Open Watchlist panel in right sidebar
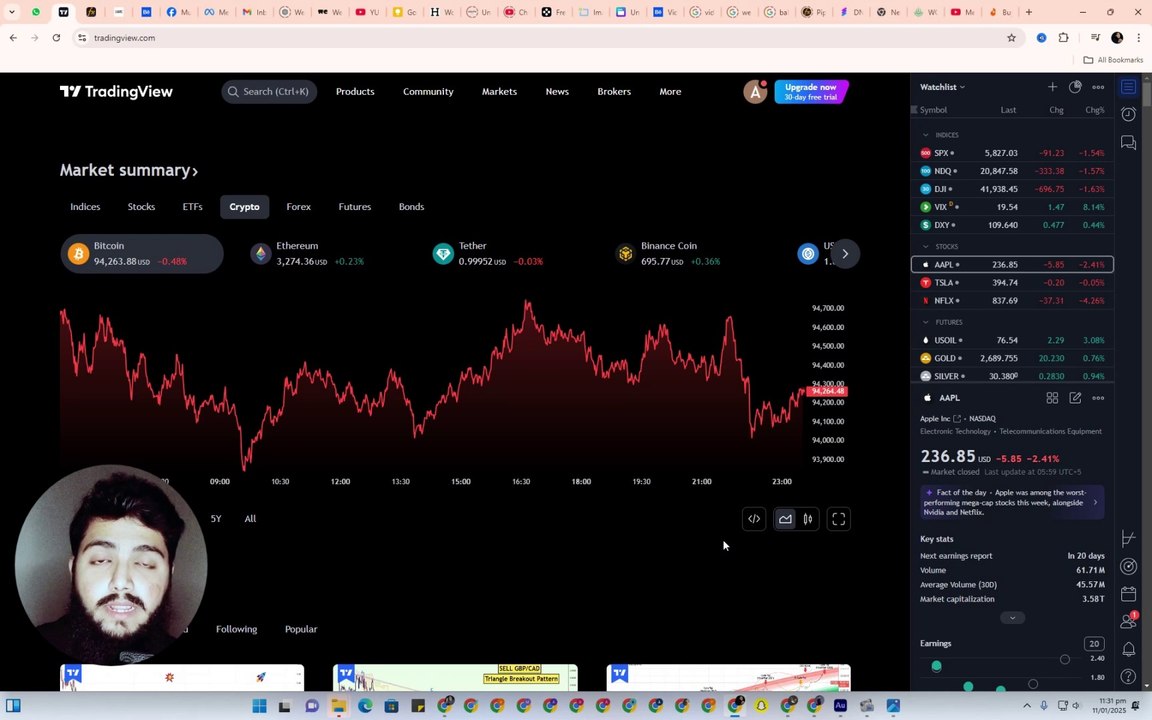Screen dimensions: 1152x720 [1128, 87]
